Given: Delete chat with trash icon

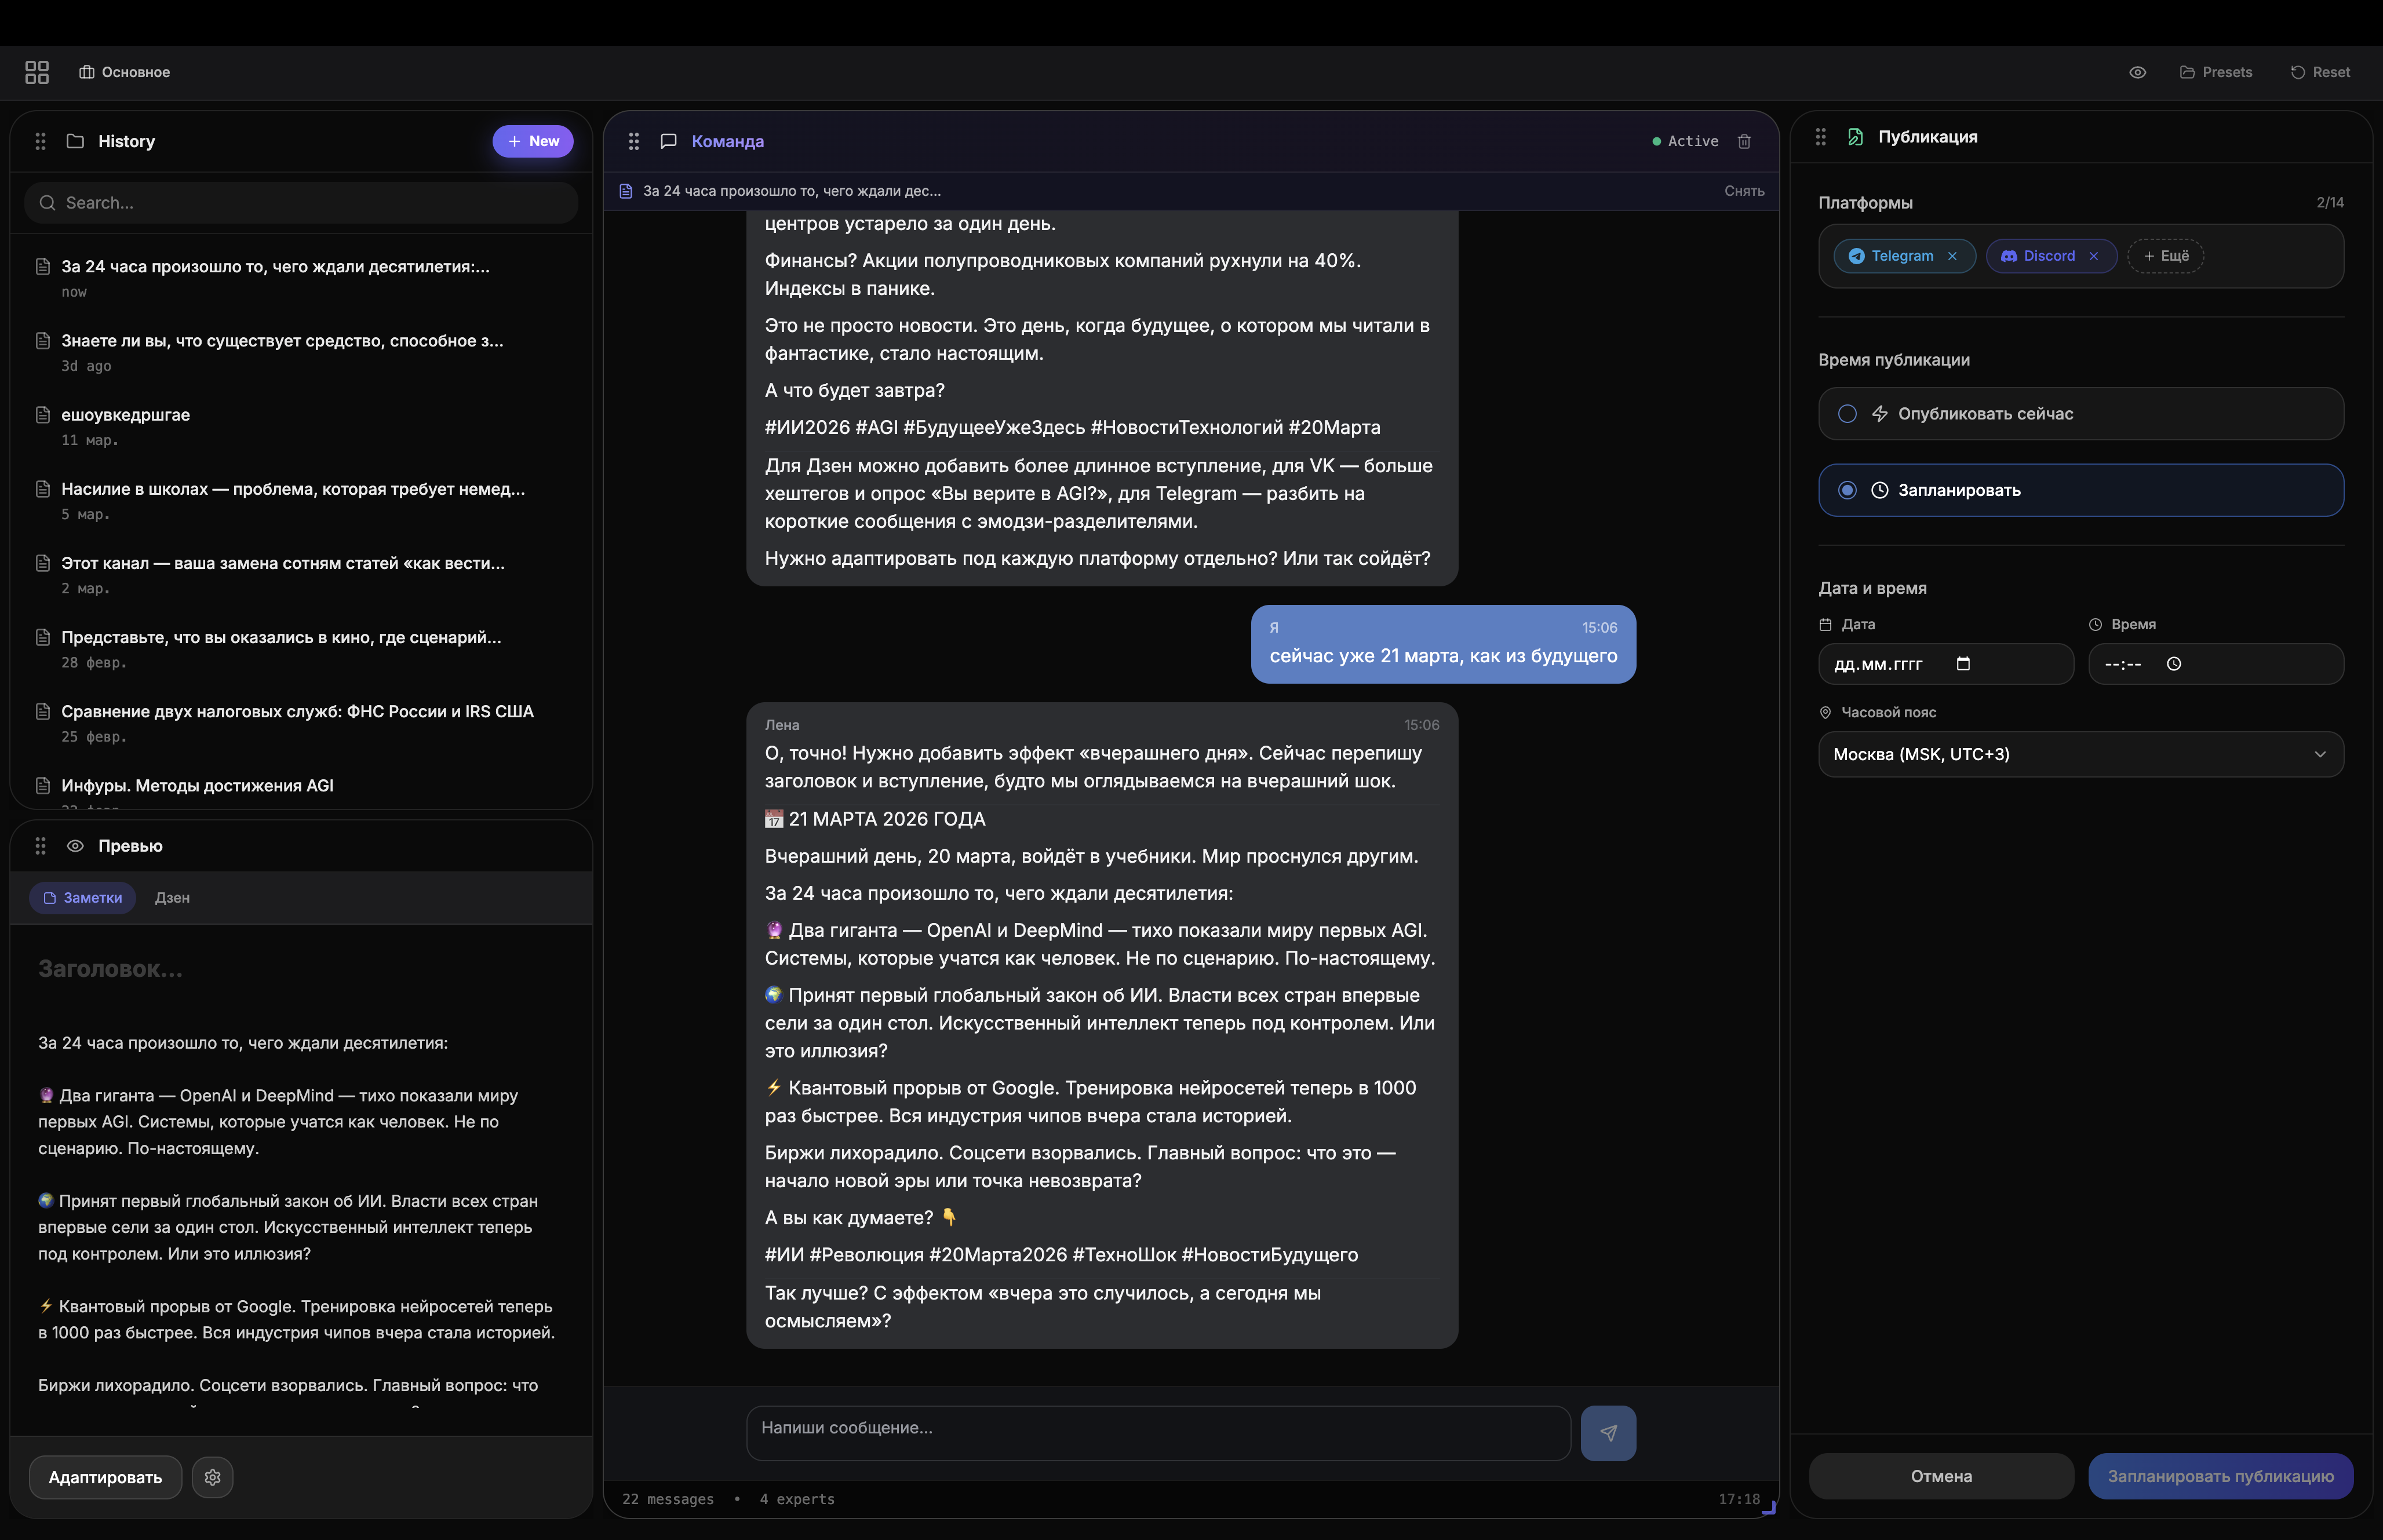Looking at the screenshot, I should 1744,141.
